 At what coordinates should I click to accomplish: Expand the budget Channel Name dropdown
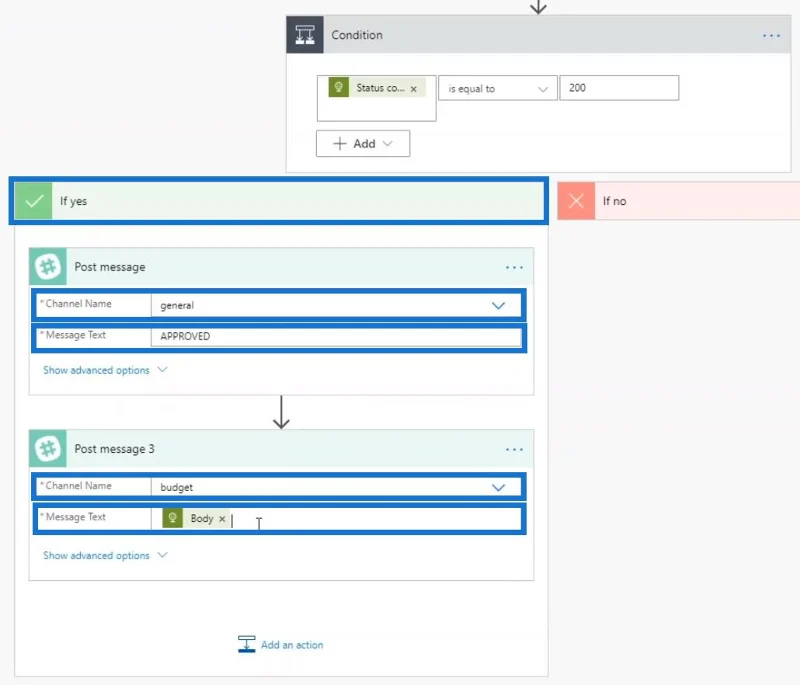(x=498, y=488)
